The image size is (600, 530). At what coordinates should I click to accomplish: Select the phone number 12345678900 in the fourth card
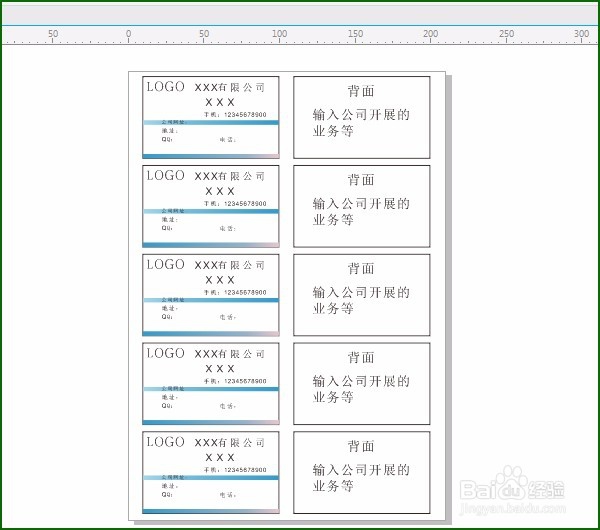pyautogui.click(x=245, y=381)
